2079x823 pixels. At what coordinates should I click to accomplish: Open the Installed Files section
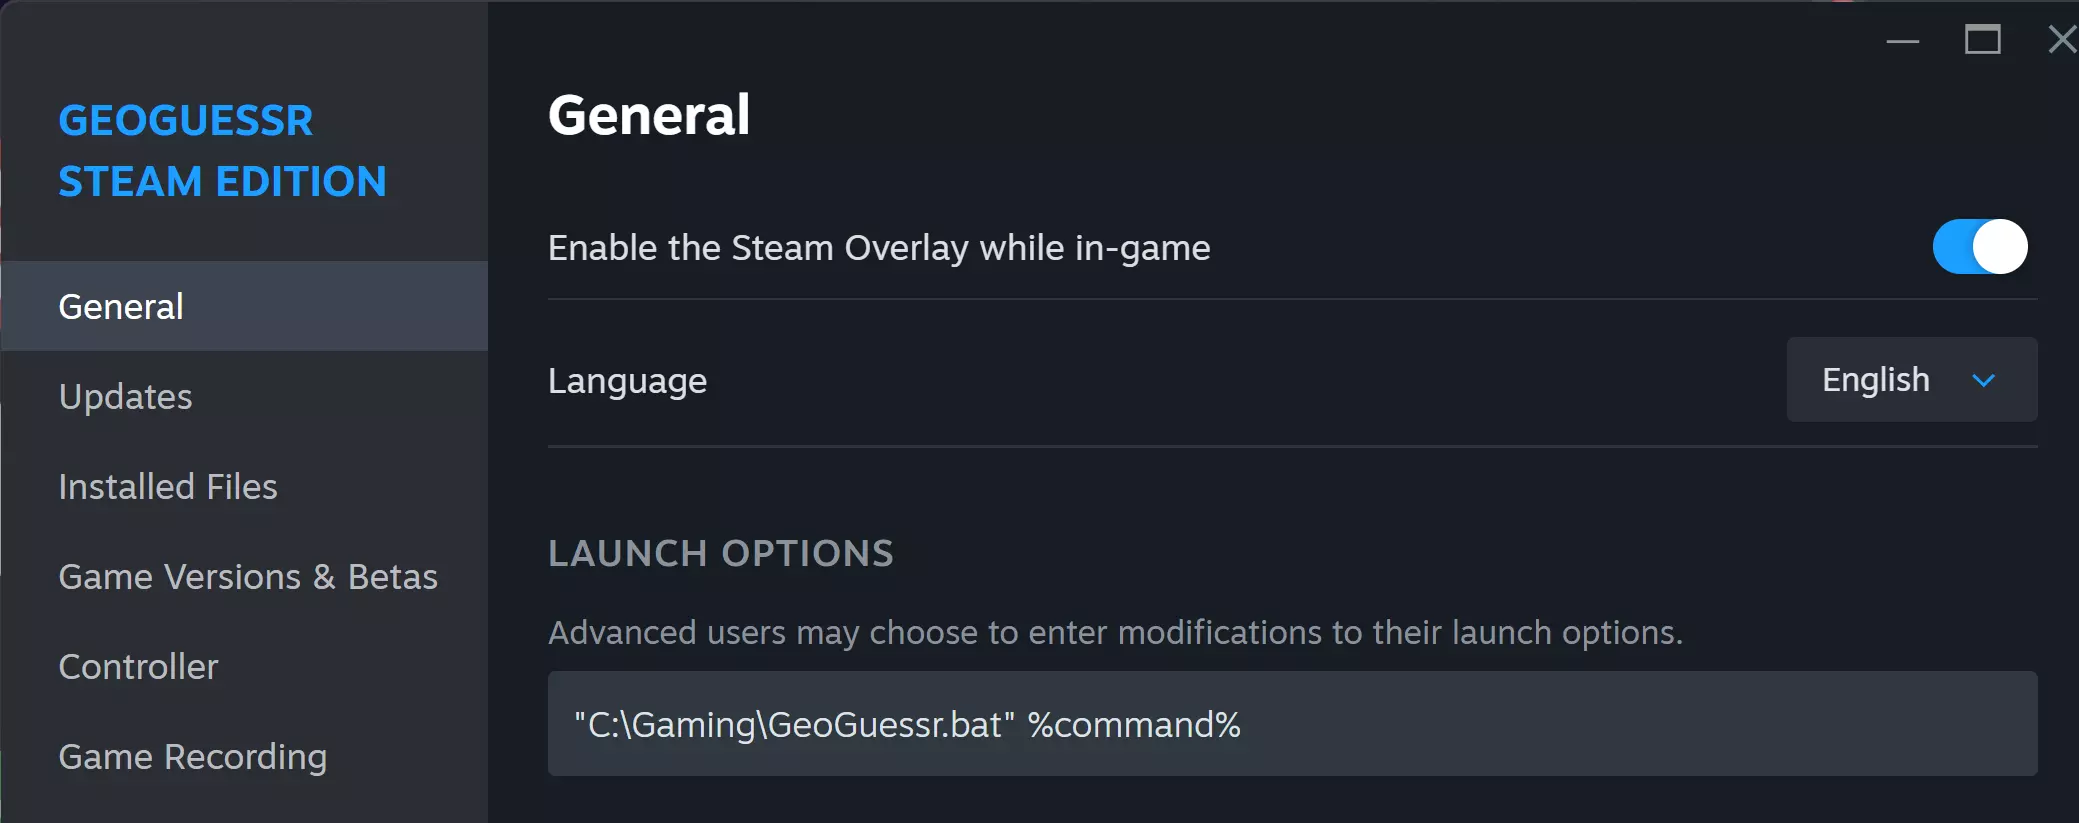click(168, 487)
